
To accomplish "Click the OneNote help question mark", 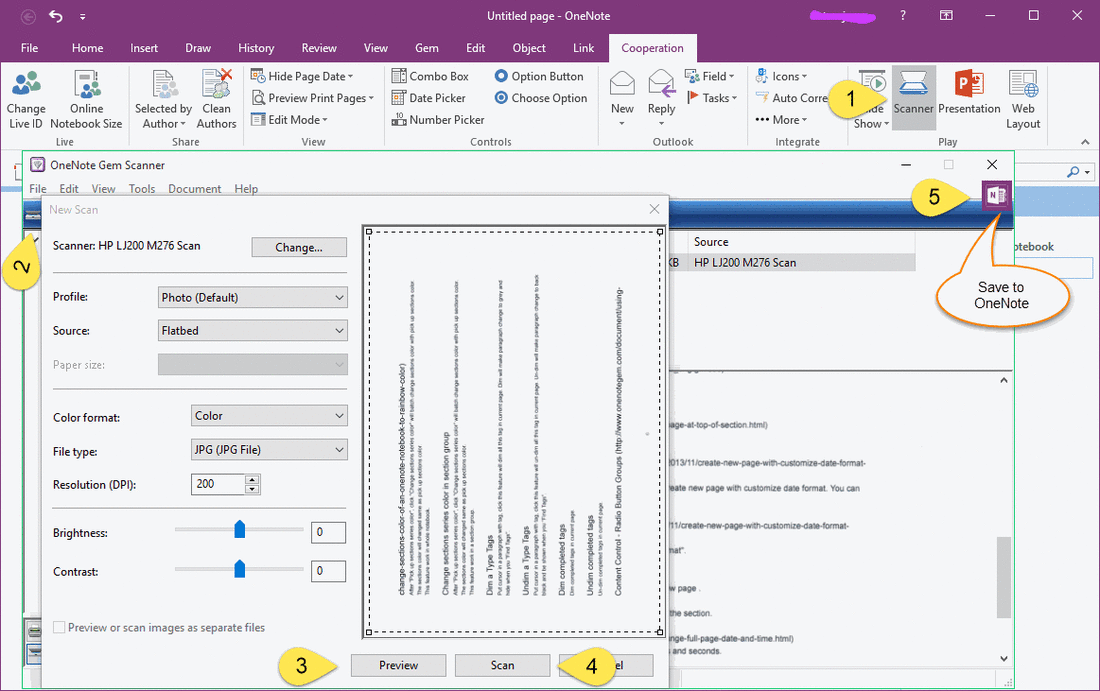I will [x=903, y=15].
